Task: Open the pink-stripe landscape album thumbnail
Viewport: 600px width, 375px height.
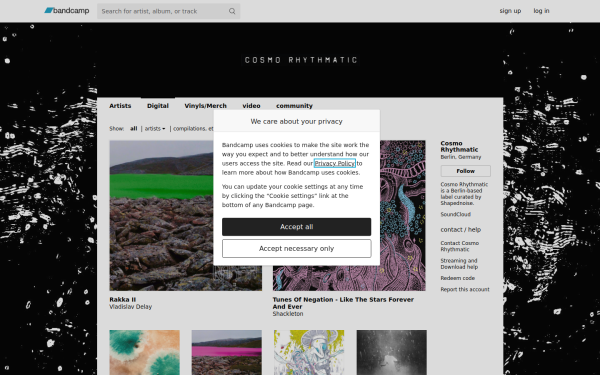Action: tap(227, 352)
